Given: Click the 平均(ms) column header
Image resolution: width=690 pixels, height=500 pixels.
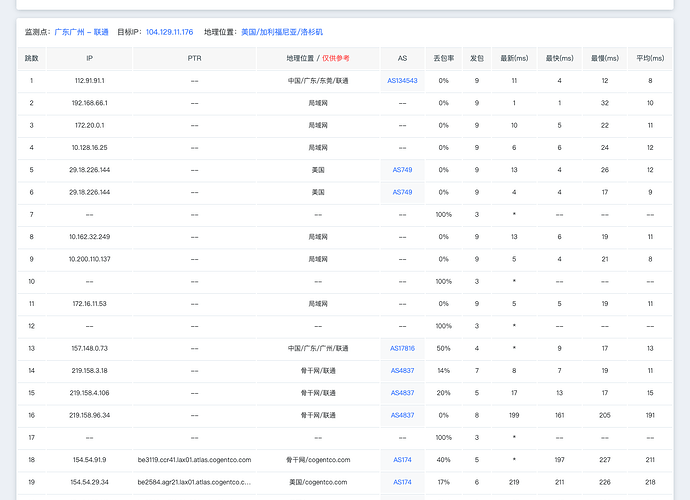Looking at the screenshot, I should pos(650,58).
